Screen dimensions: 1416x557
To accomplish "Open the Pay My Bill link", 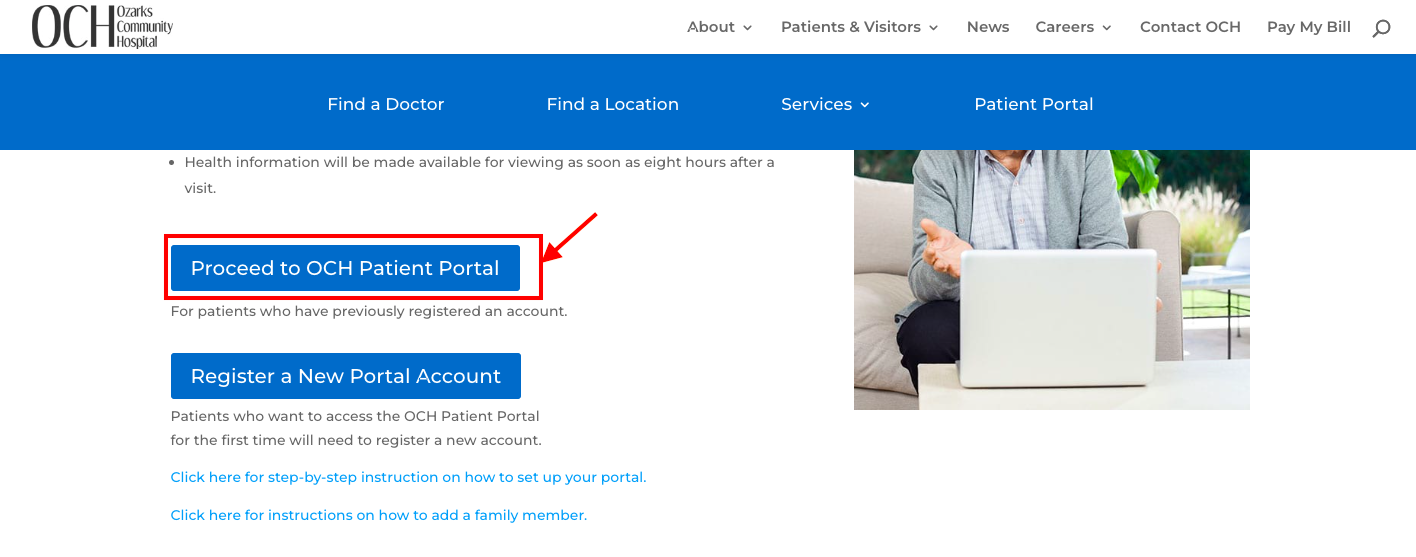I will tap(1308, 27).
